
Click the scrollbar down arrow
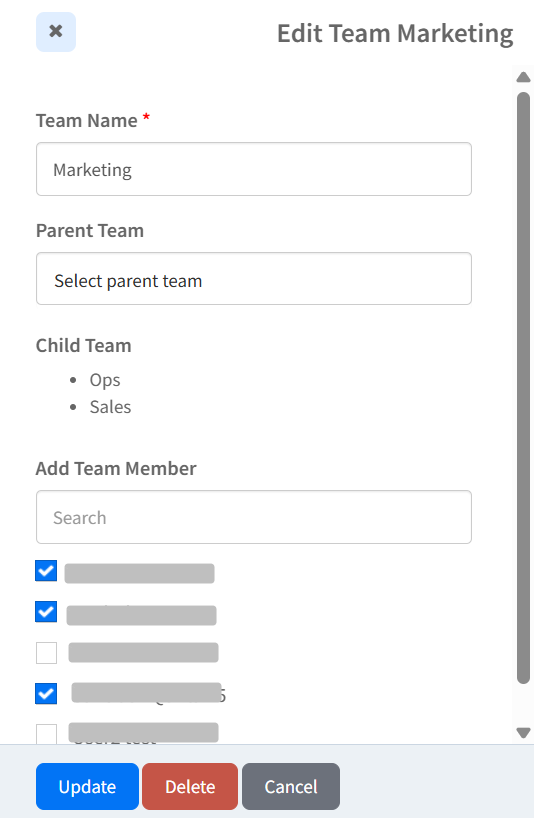[x=523, y=732]
